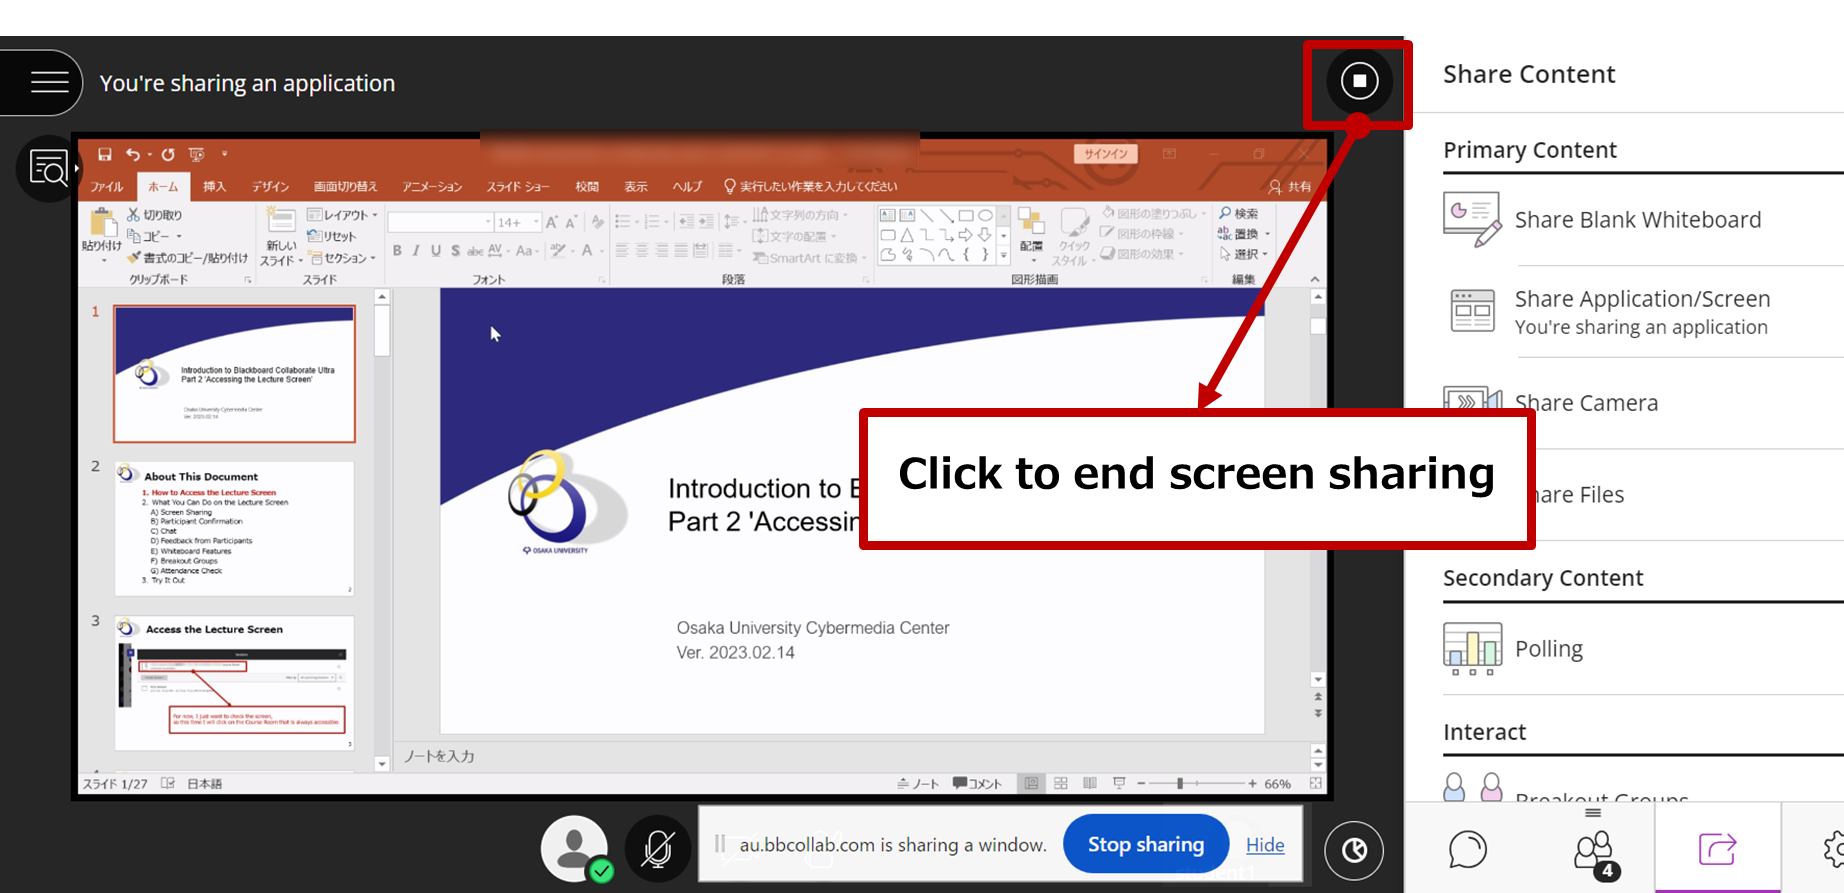Switch to slide sorter view in status bar
This screenshot has width=1844, height=893.
[1060, 783]
